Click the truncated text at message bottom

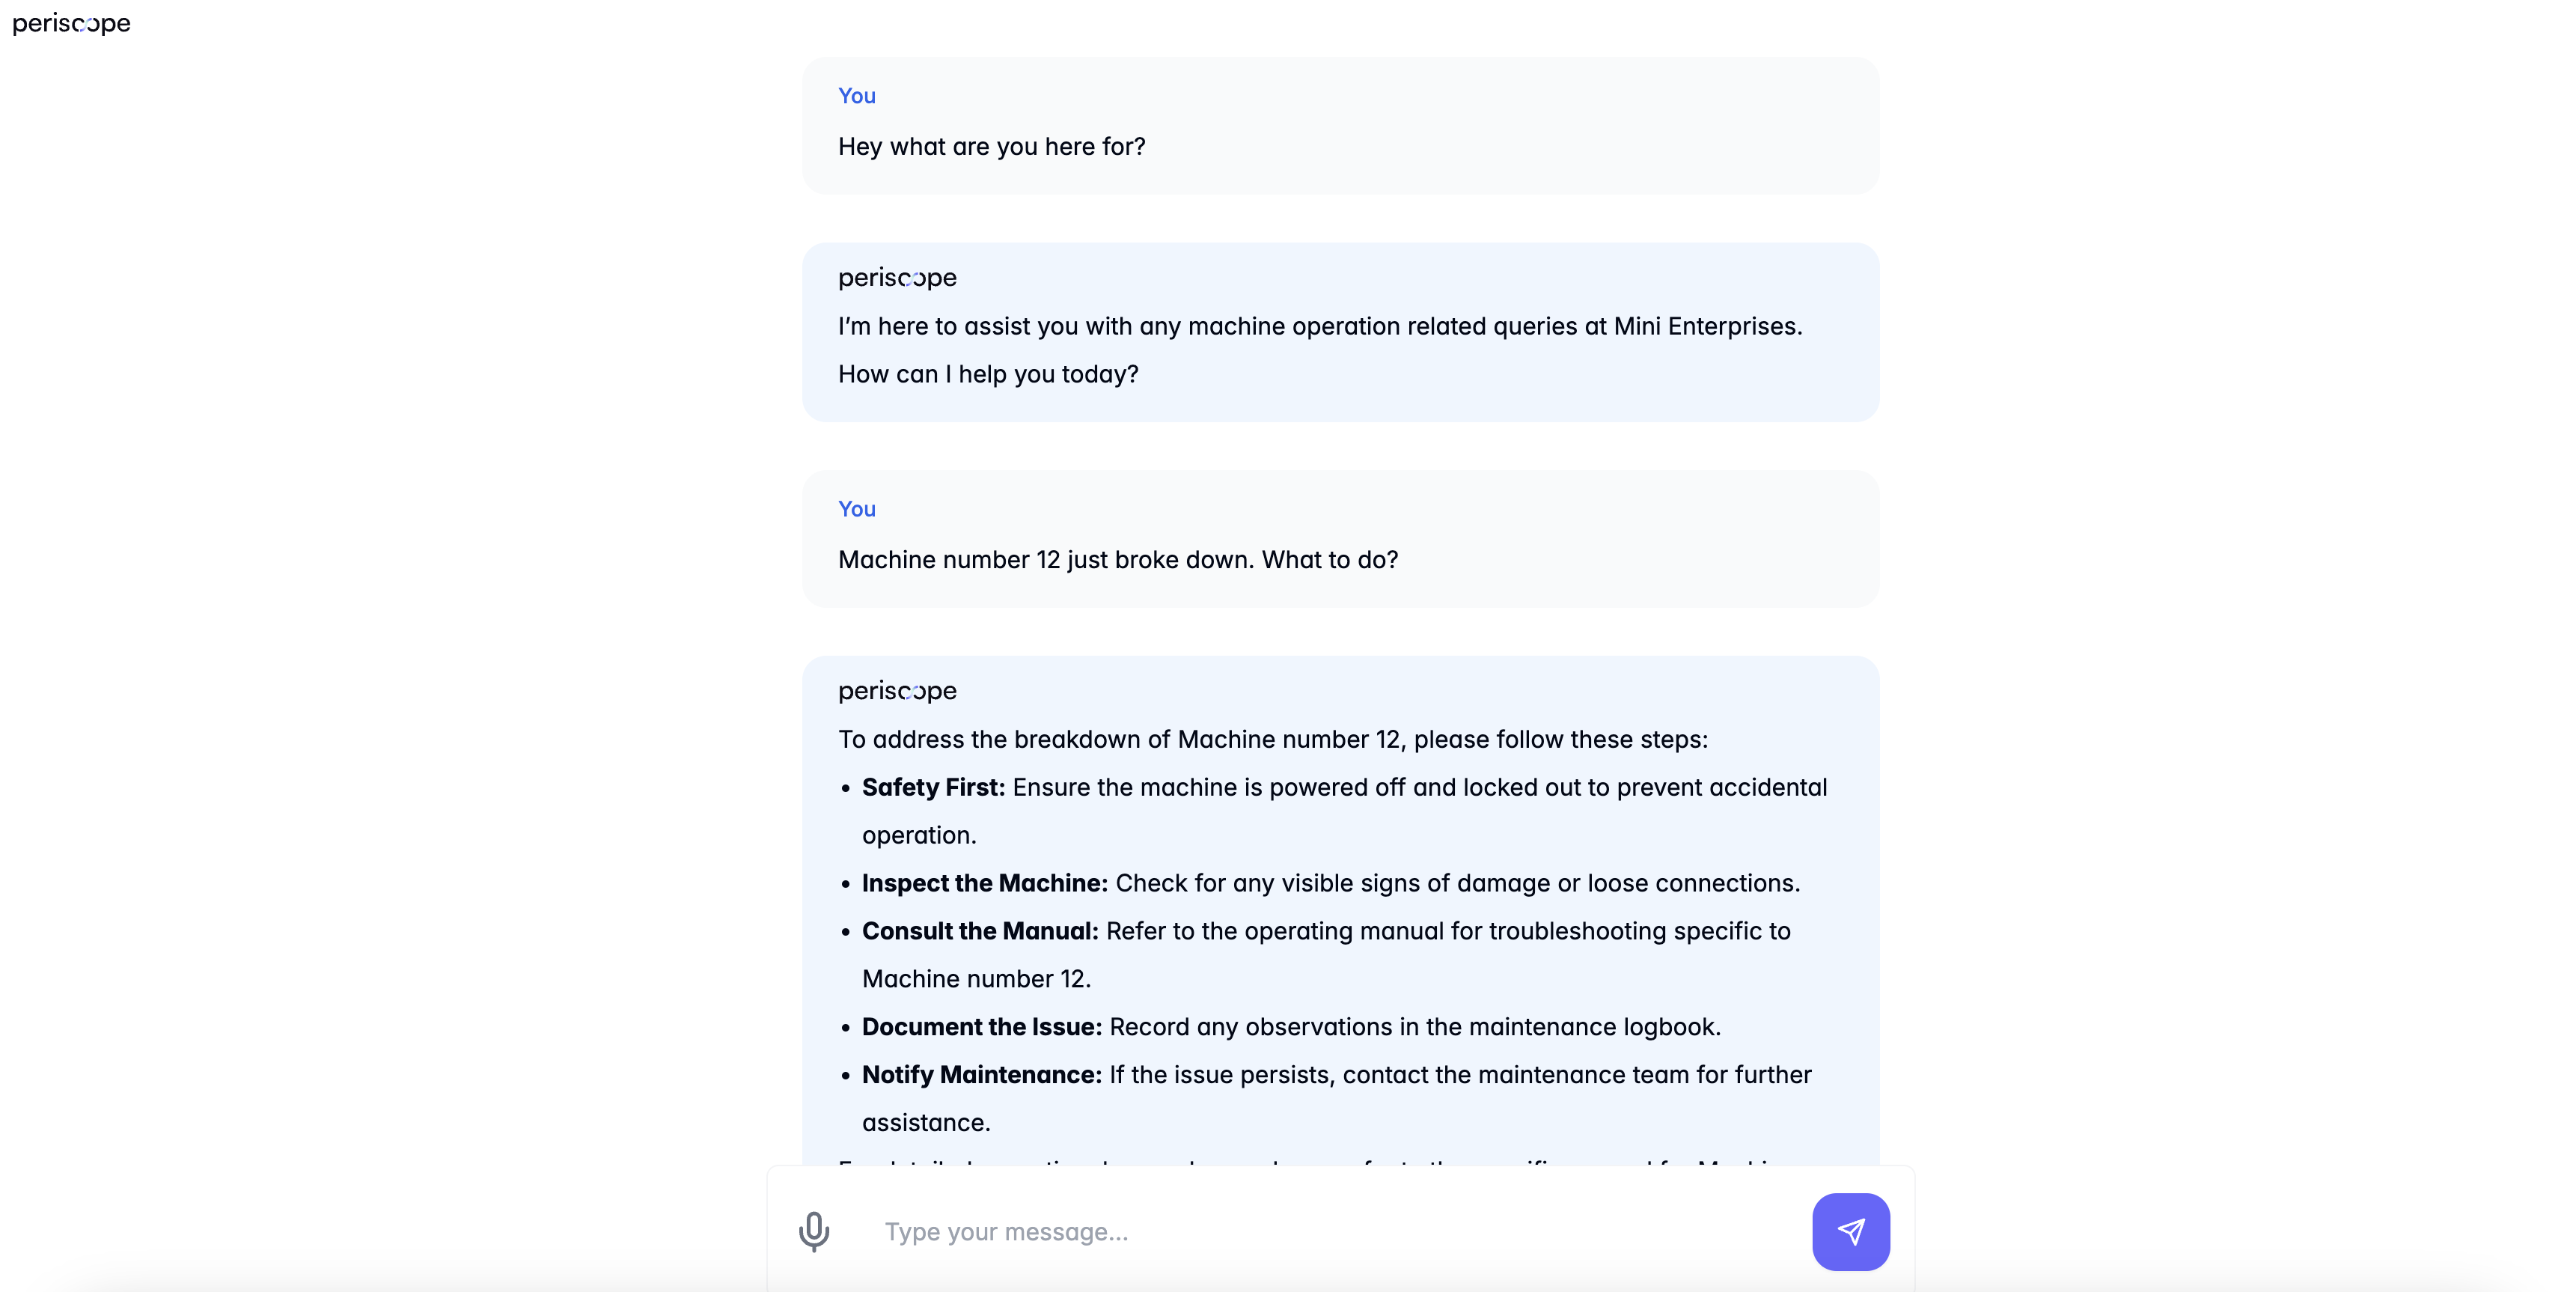click(1300, 1163)
